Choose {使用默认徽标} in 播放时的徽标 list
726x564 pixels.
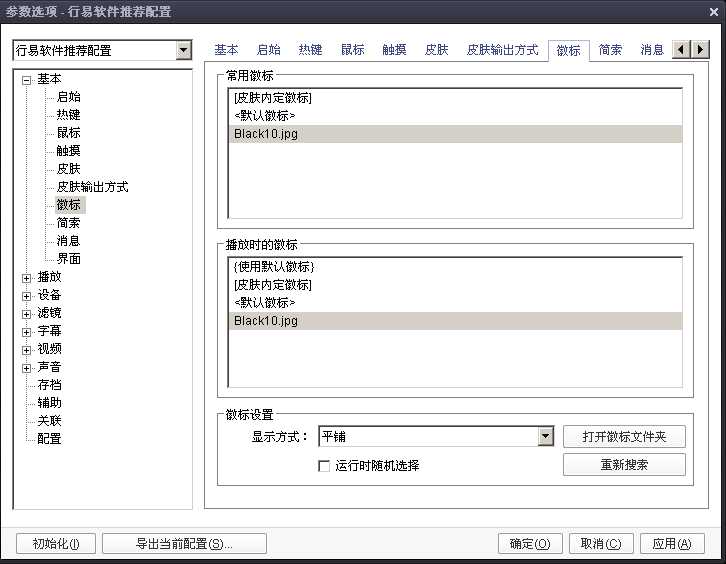(456, 267)
